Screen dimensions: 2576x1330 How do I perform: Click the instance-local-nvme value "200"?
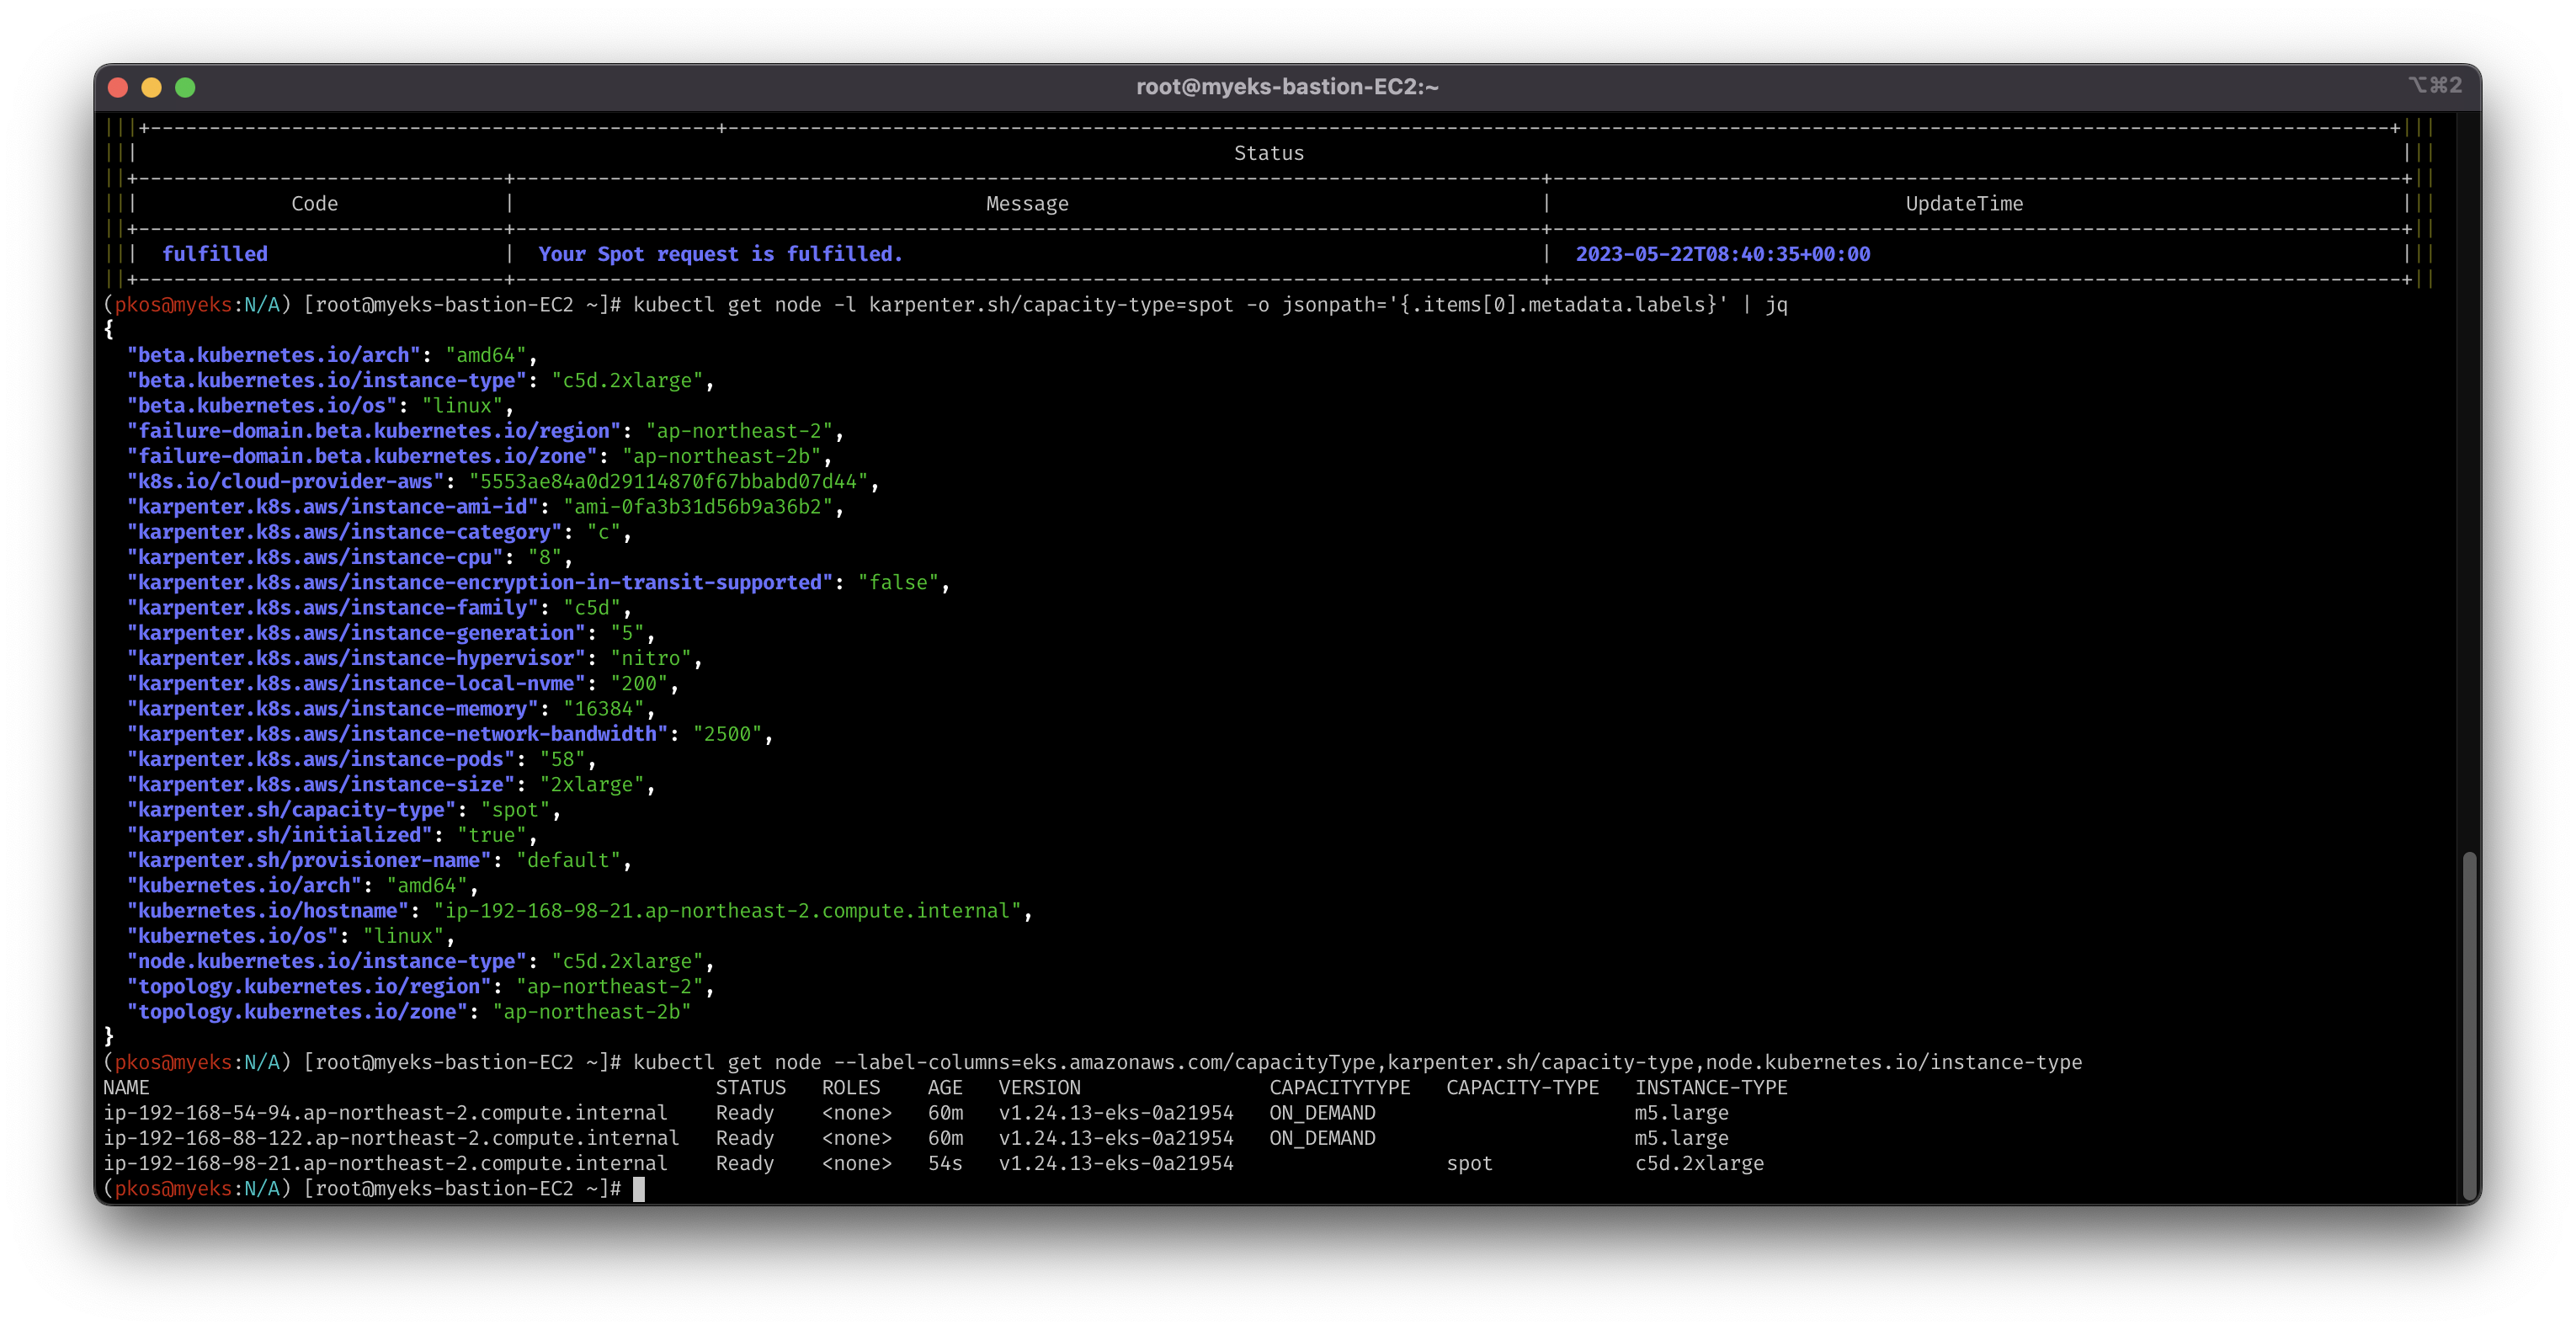coord(639,683)
